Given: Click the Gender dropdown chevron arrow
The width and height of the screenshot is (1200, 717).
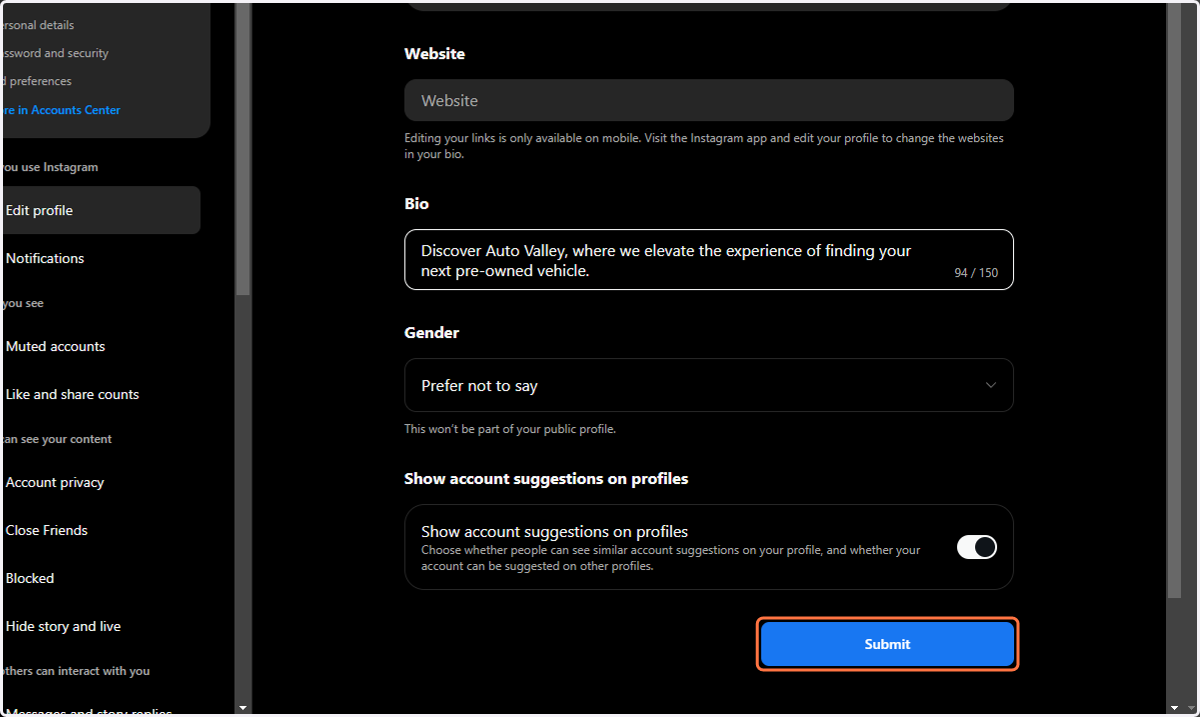Looking at the screenshot, I should tap(991, 385).
